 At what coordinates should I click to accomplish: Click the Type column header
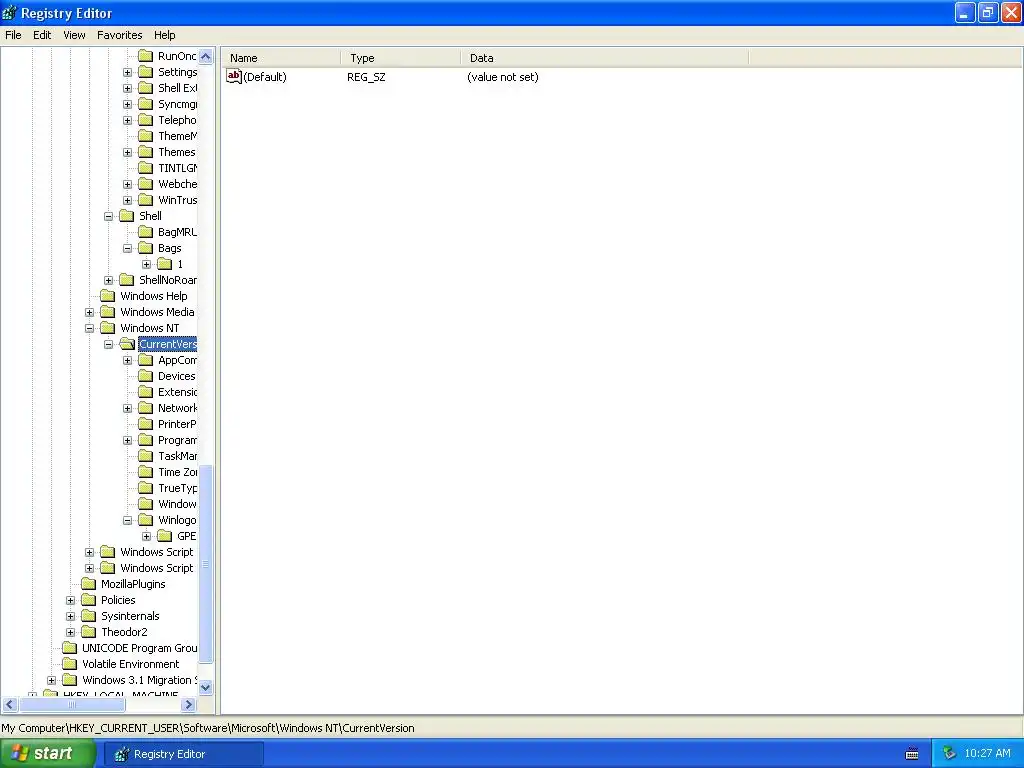tap(400, 58)
